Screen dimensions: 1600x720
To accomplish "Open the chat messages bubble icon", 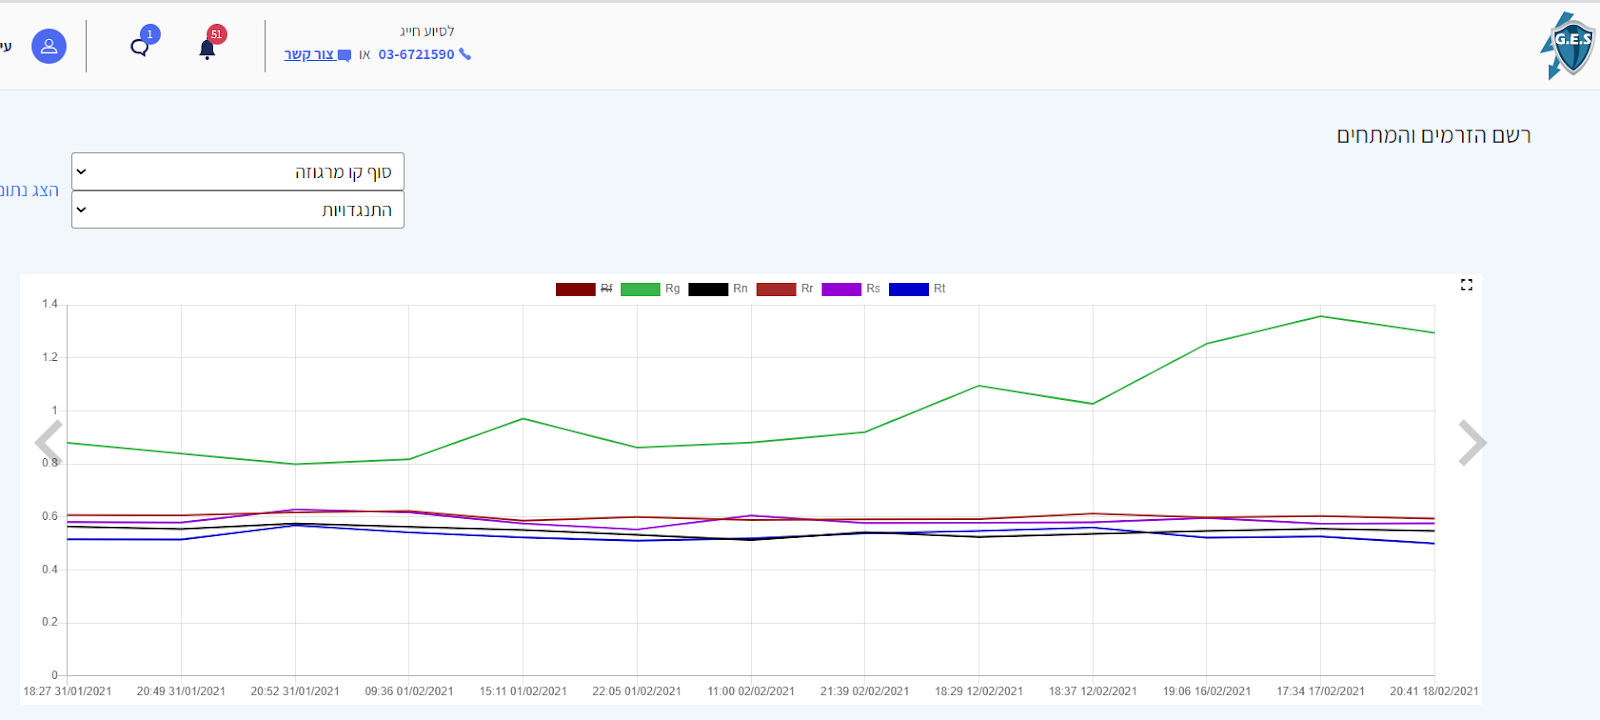I will coord(140,47).
